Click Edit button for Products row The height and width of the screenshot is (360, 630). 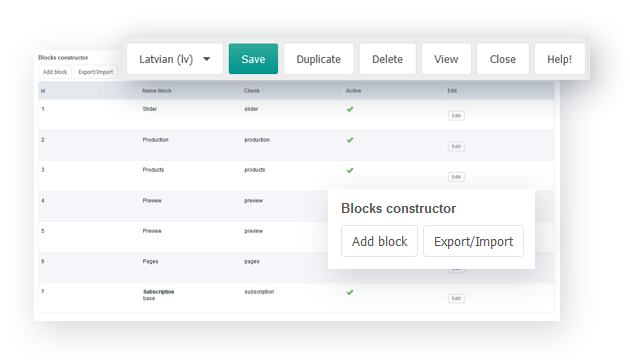pyautogui.click(x=456, y=177)
